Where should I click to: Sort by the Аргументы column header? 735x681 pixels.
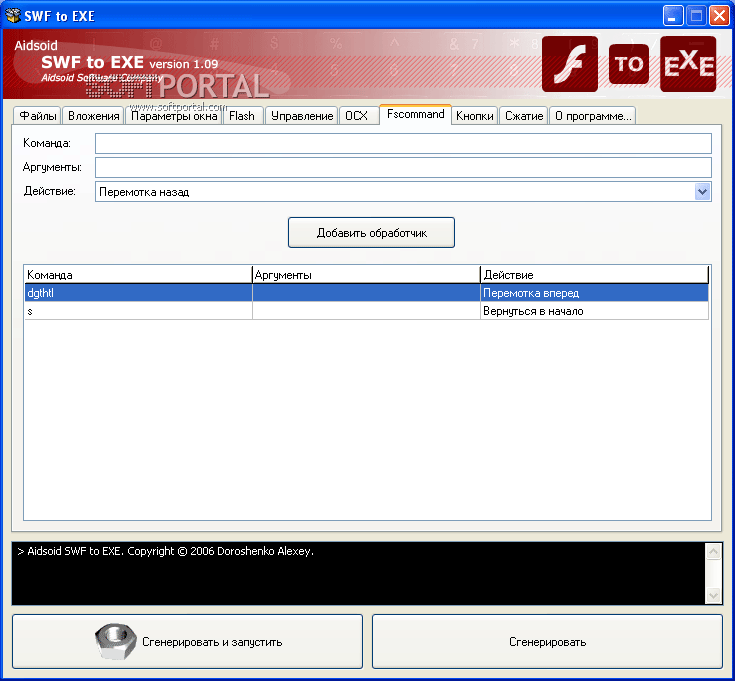pyautogui.click(x=366, y=275)
